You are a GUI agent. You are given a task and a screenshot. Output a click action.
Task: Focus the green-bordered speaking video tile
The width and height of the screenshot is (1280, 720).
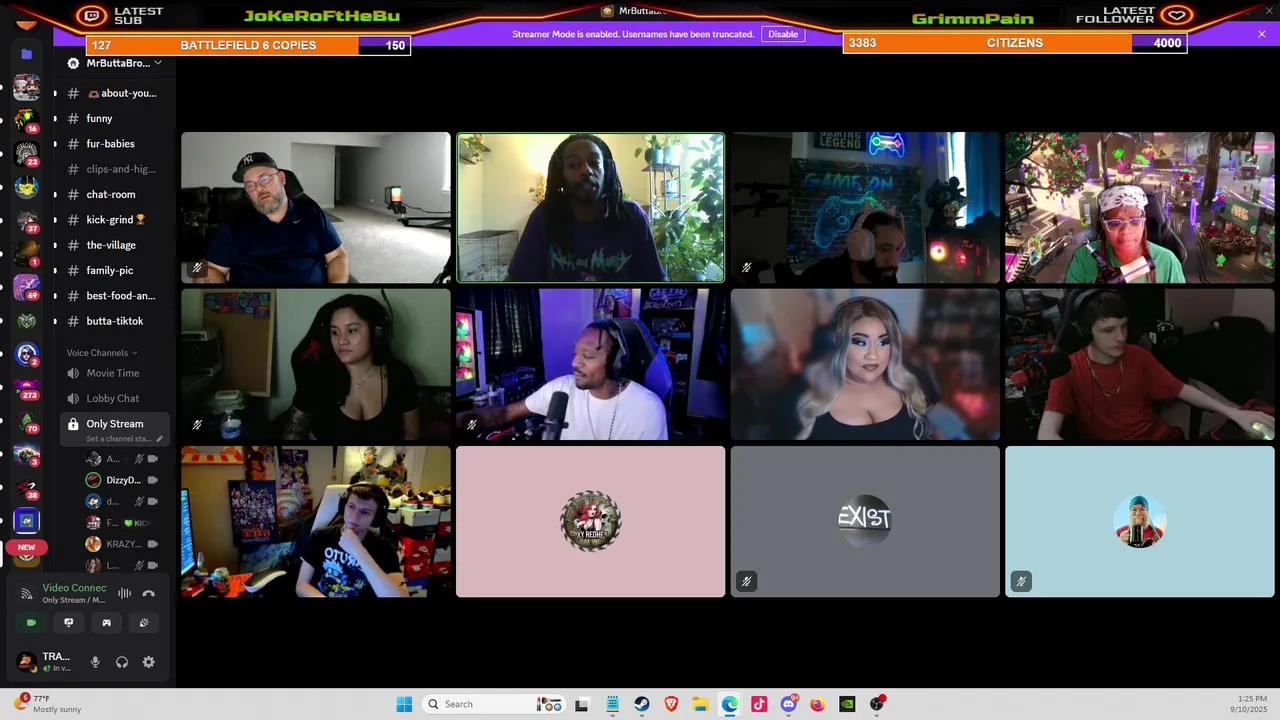click(x=590, y=208)
